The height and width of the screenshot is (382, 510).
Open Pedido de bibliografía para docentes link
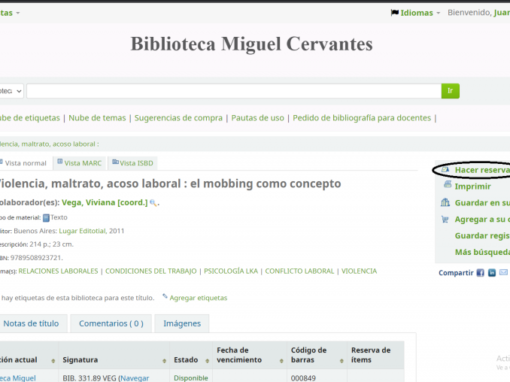(x=362, y=118)
